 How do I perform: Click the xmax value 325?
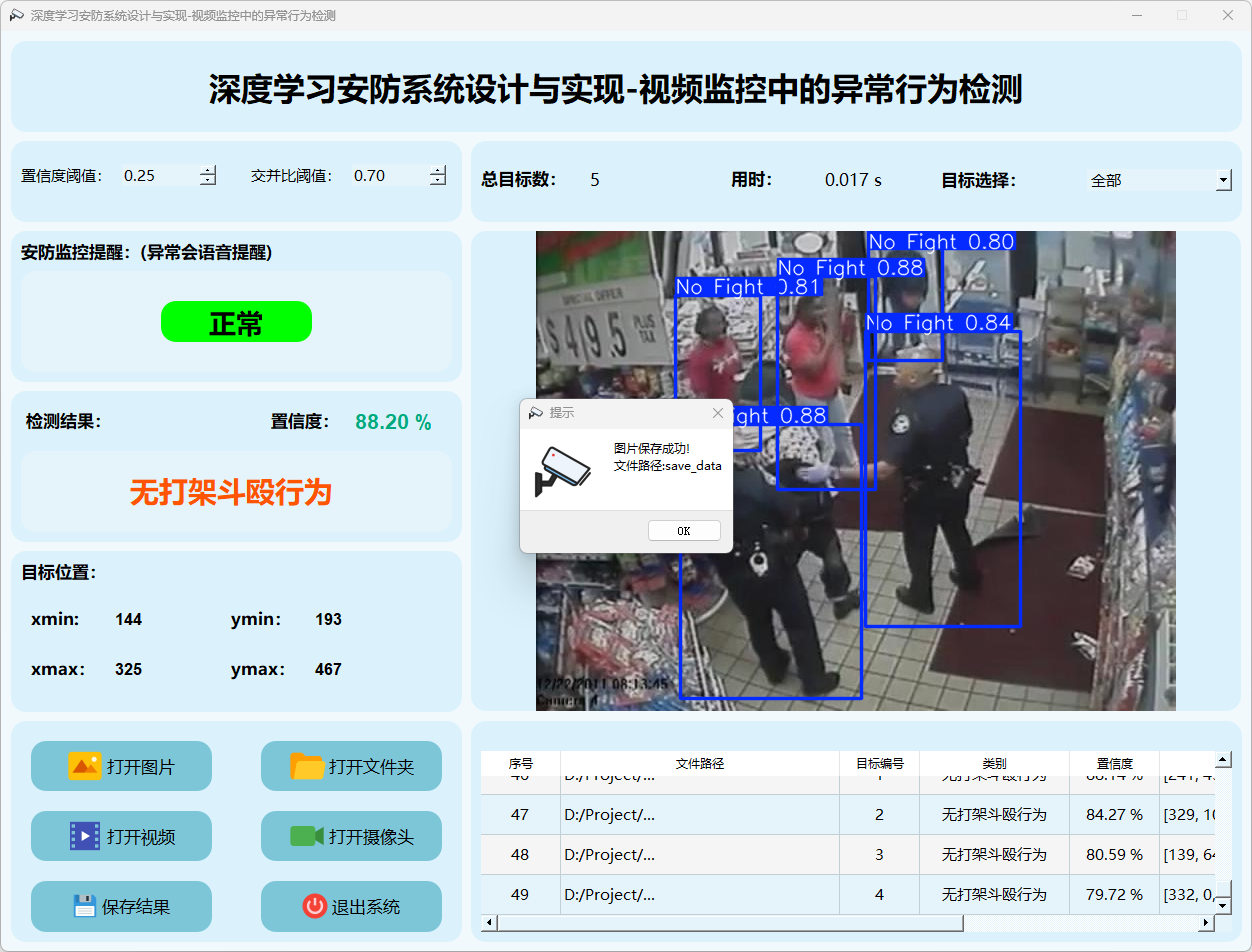(x=128, y=669)
